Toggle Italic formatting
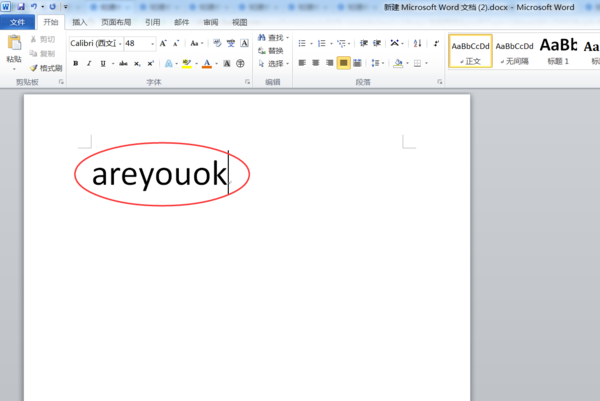Image resolution: width=600 pixels, height=401 pixels. 89,63
